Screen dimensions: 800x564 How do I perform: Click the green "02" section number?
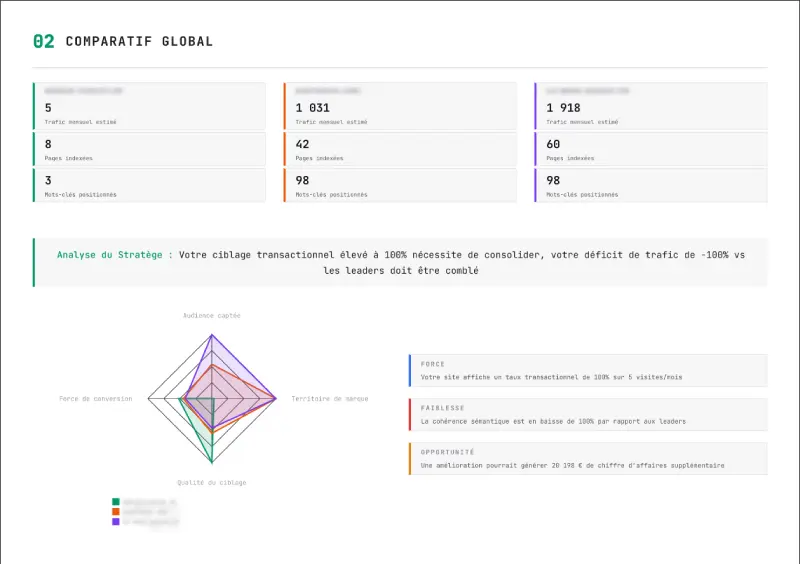(44, 41)
